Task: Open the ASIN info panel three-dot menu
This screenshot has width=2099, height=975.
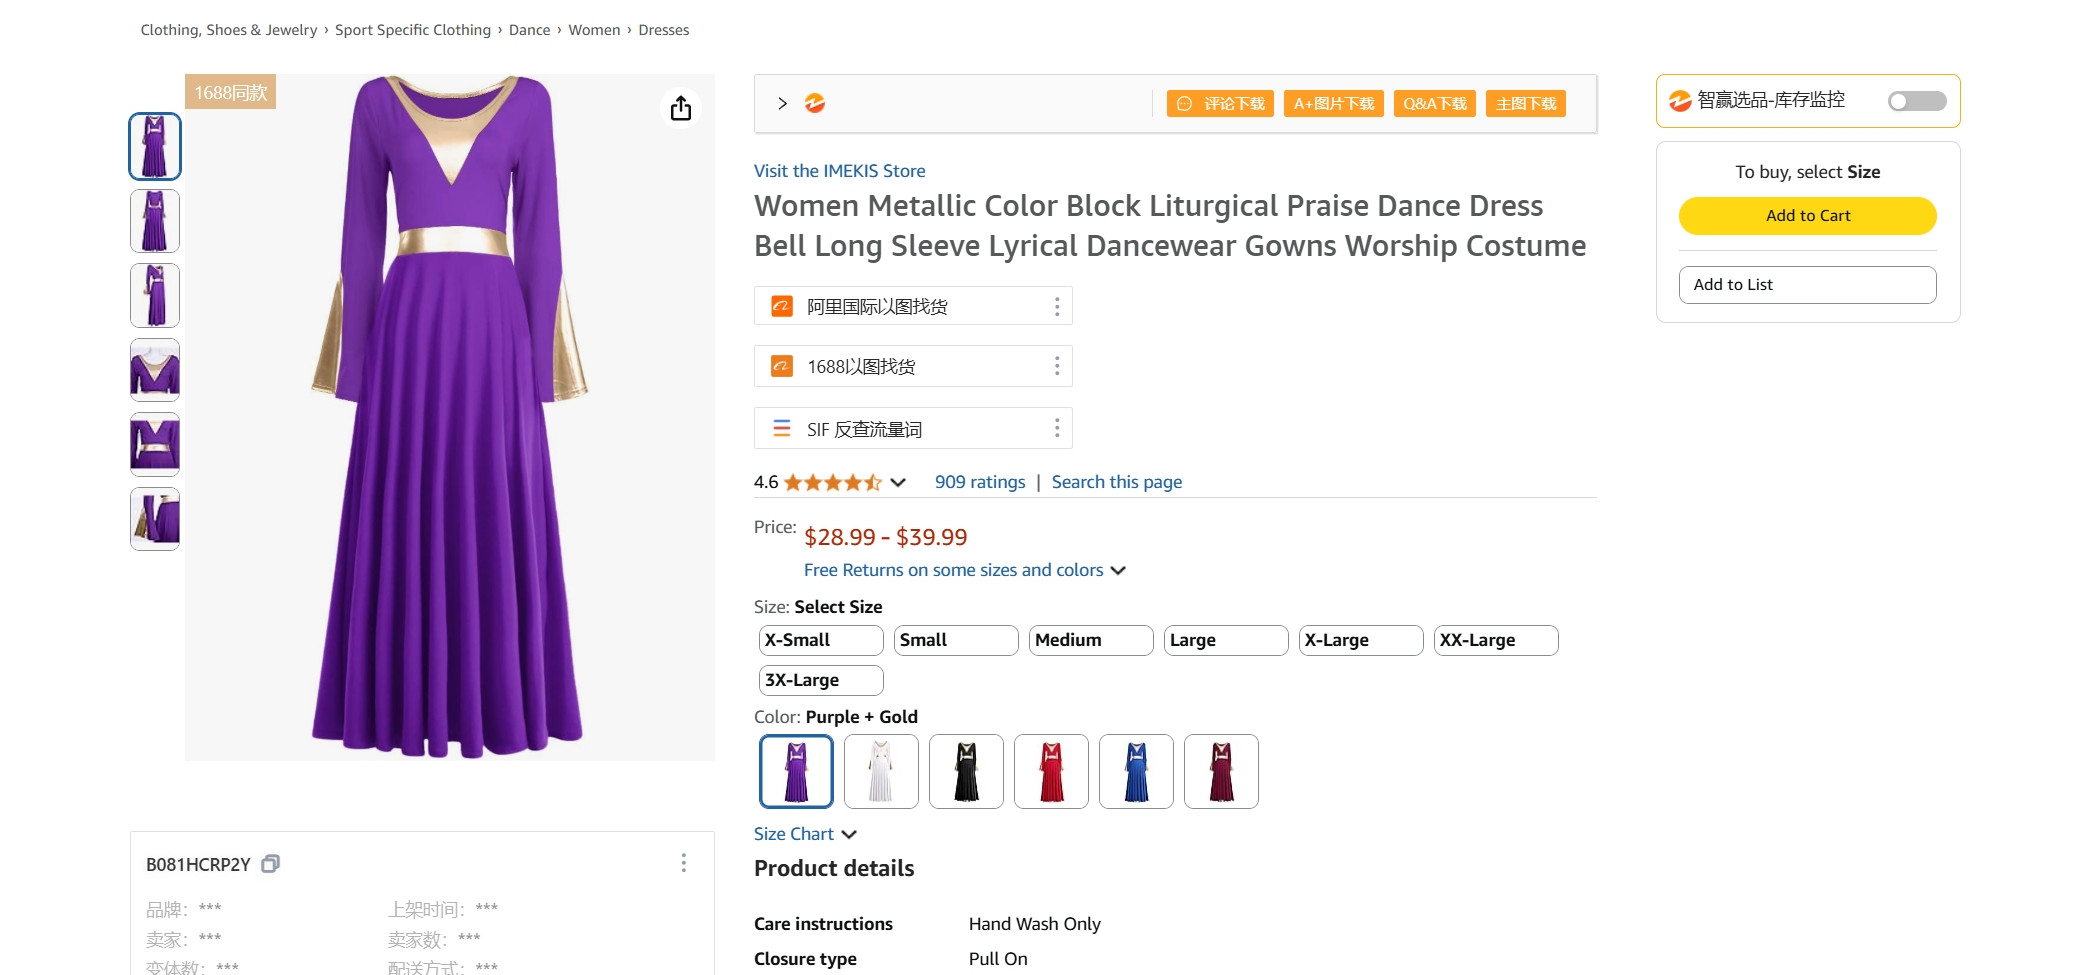Action: [684, 863]
